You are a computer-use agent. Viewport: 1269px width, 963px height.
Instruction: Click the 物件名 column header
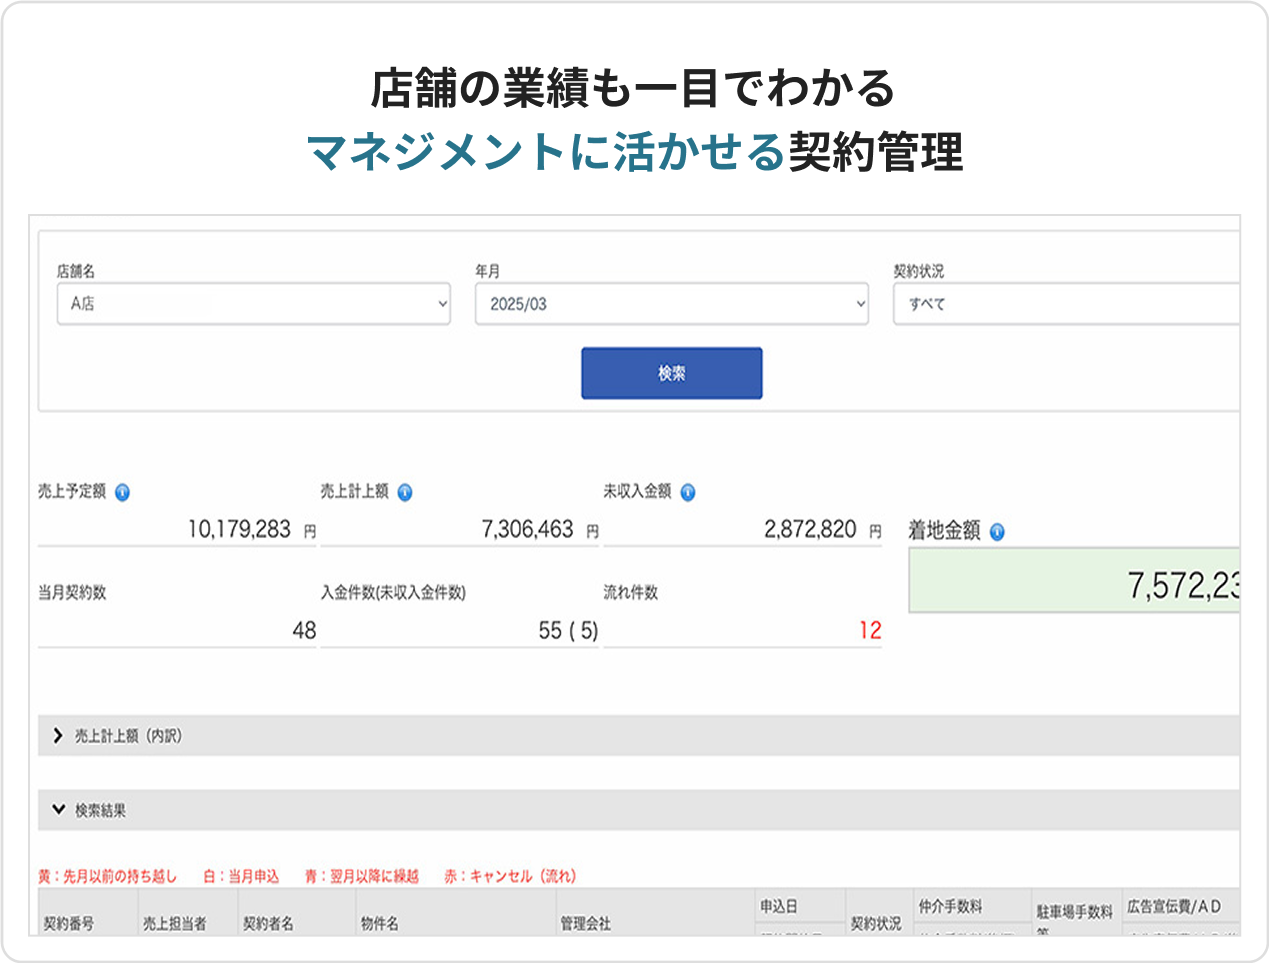pos(380,923)
